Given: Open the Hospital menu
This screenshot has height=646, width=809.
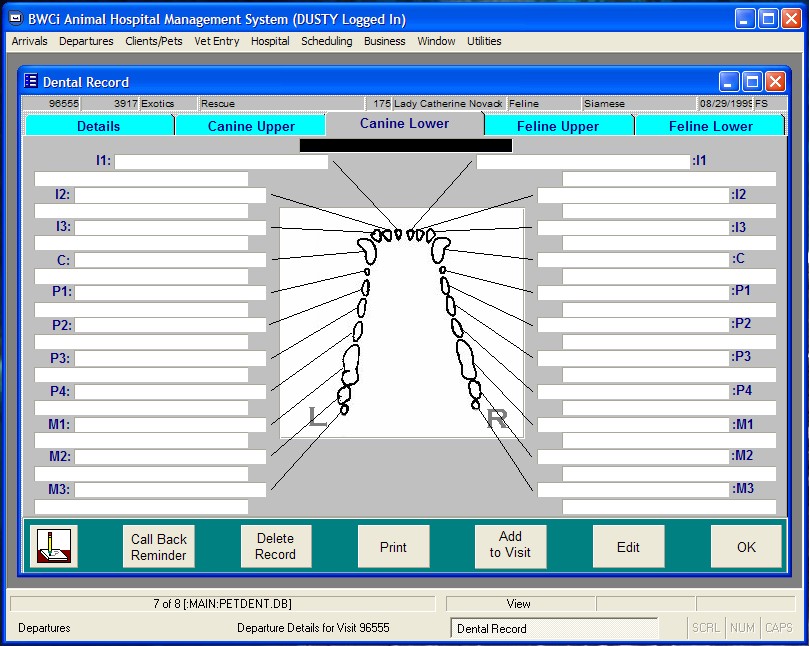Looking at the screenshot, I should point(270,41).
